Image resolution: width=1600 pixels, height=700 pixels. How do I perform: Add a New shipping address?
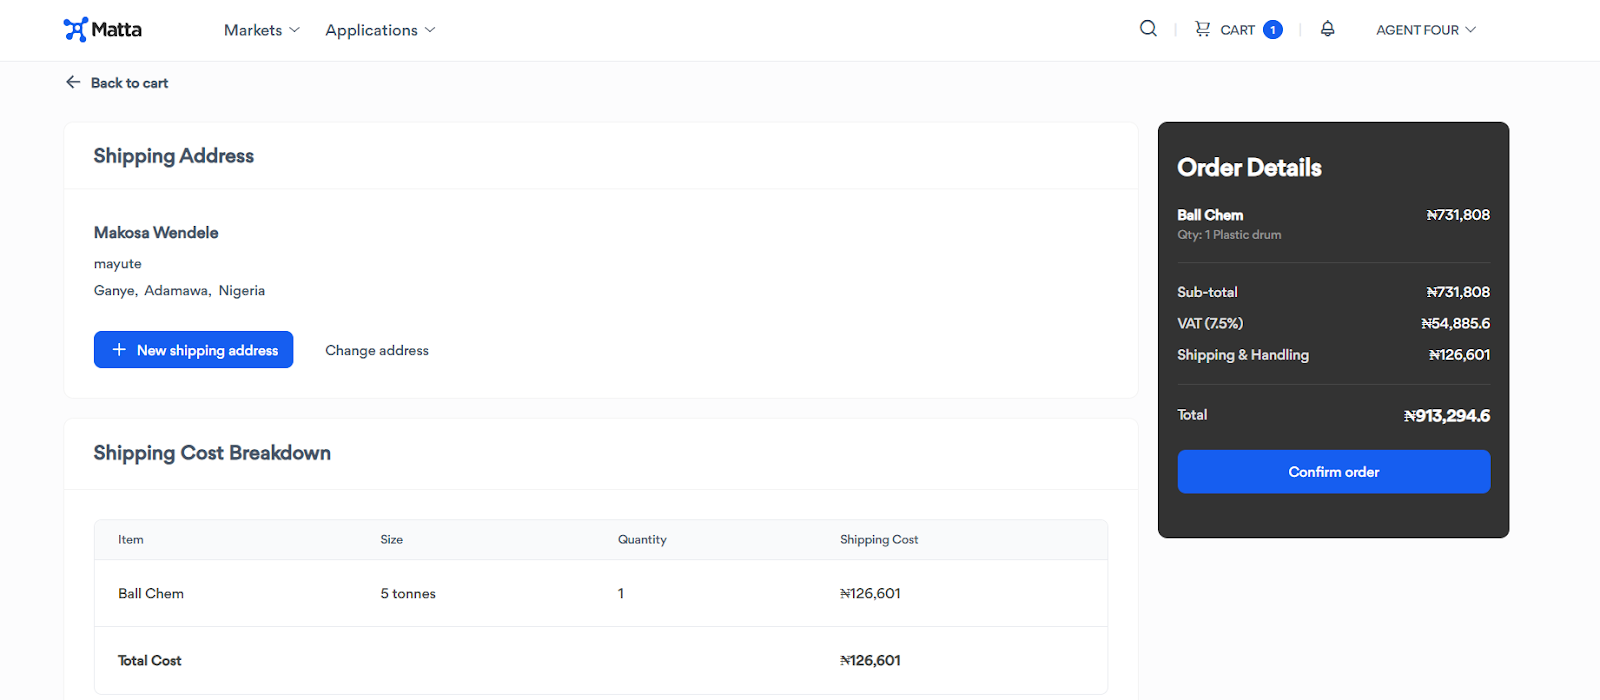coord(193,350)
